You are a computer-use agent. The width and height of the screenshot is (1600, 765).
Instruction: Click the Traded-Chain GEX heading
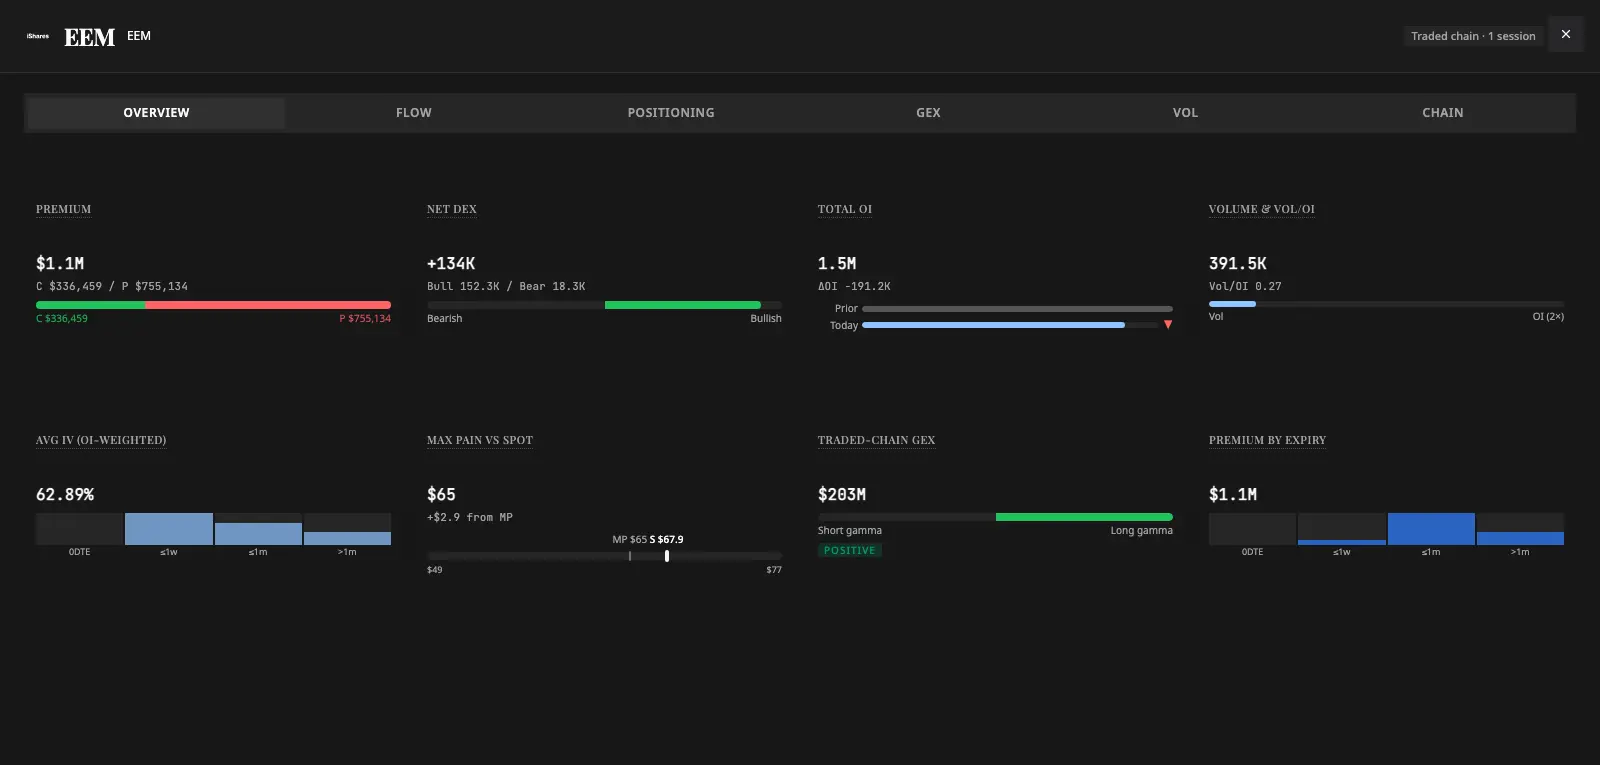point(877,440)
